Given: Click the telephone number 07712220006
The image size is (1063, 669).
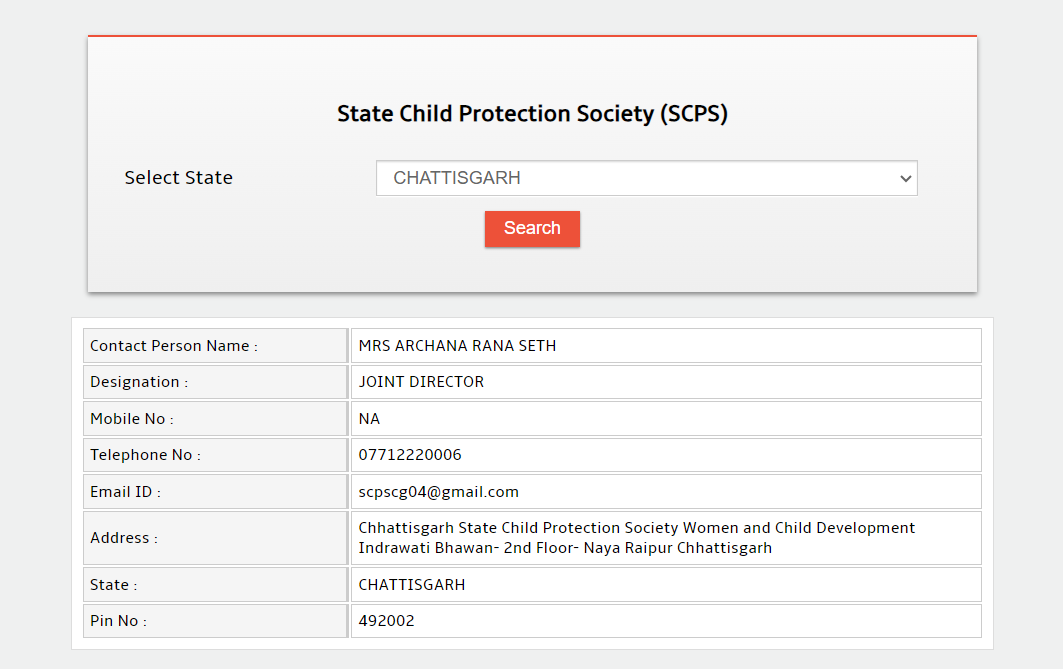Looking at the screenshot, I should point(410,455).
